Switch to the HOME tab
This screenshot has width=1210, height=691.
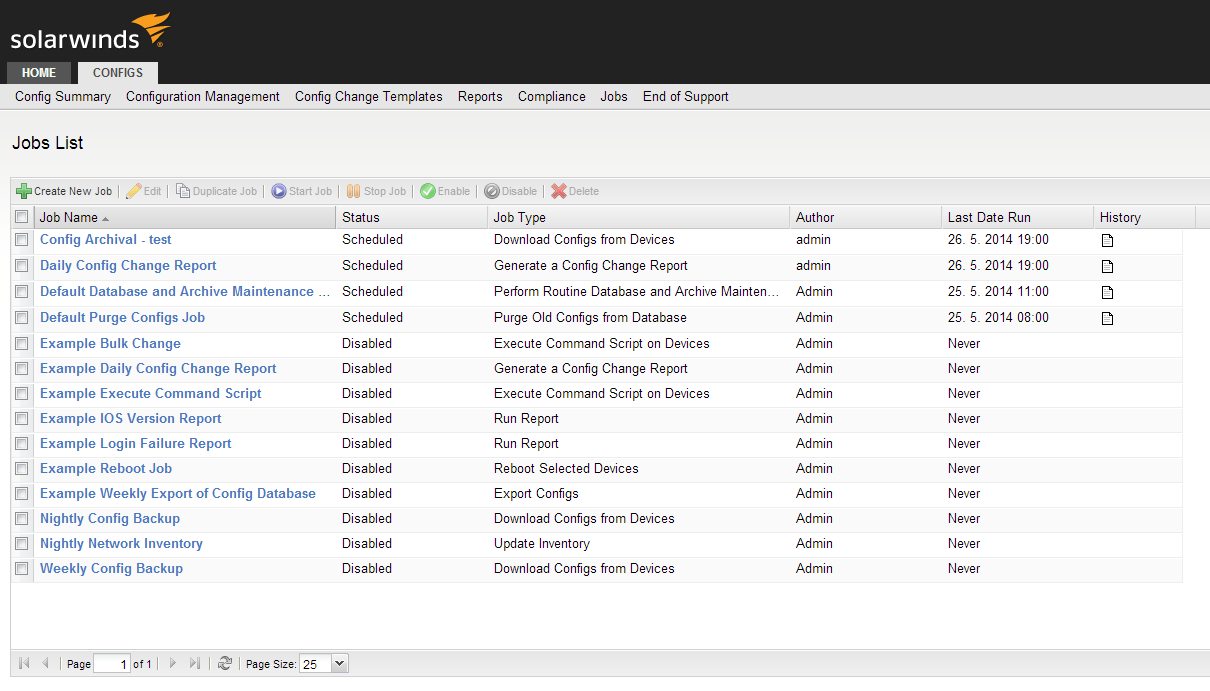39,73
